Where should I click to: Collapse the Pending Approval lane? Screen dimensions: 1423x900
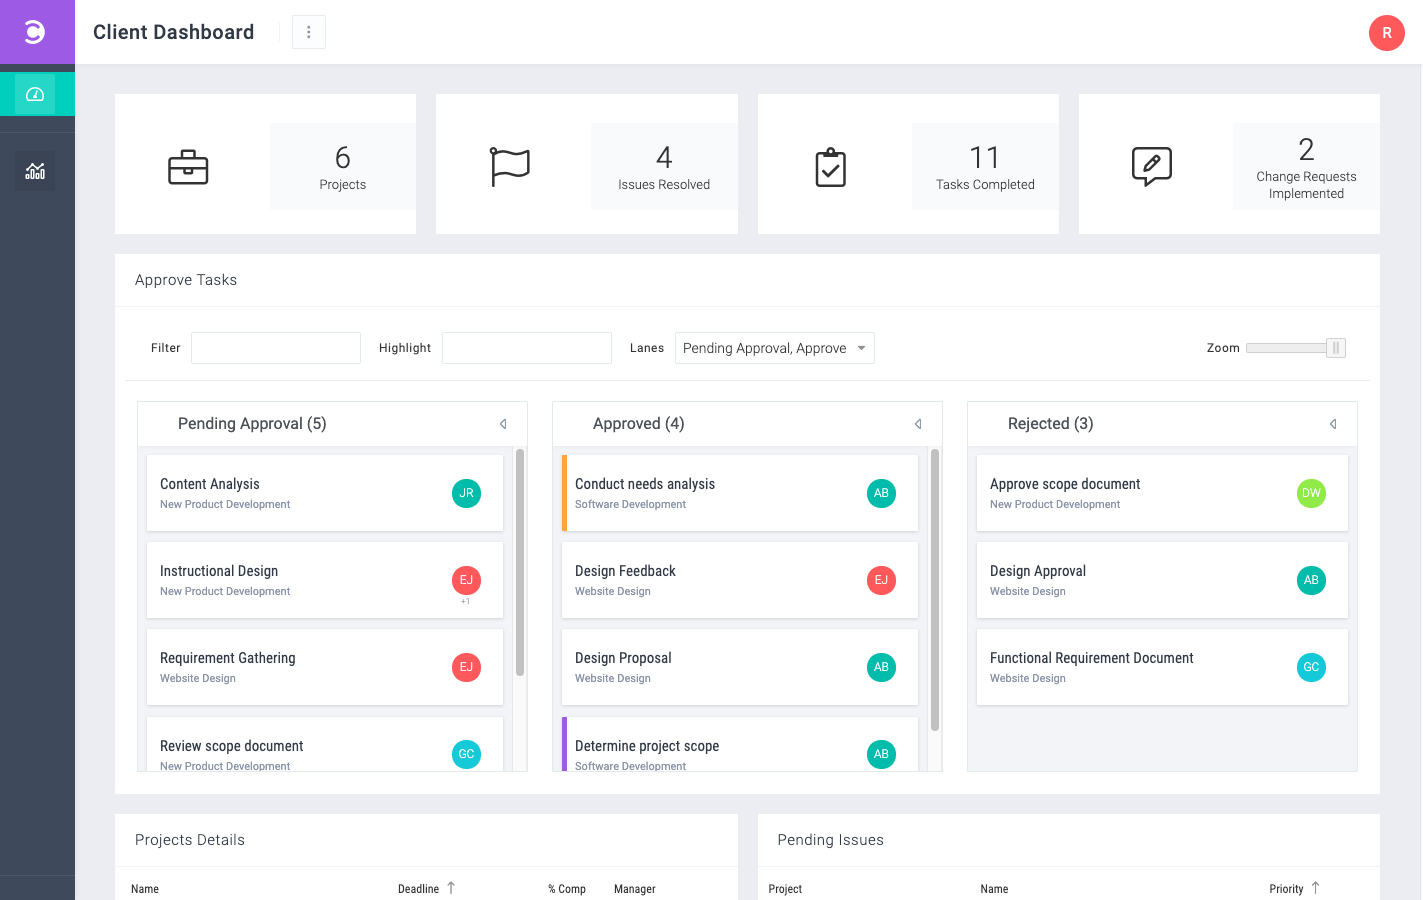(x=503, y=424)
